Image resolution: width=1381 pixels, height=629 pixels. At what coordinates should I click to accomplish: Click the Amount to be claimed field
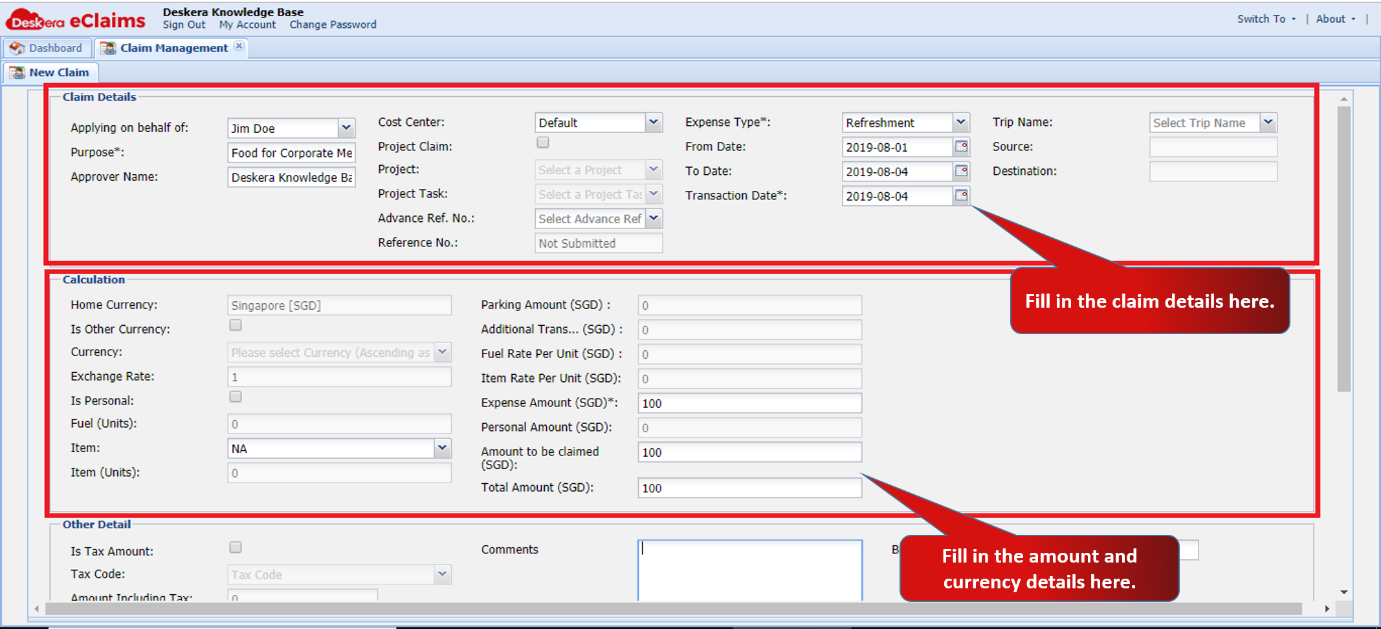[749, 452]
